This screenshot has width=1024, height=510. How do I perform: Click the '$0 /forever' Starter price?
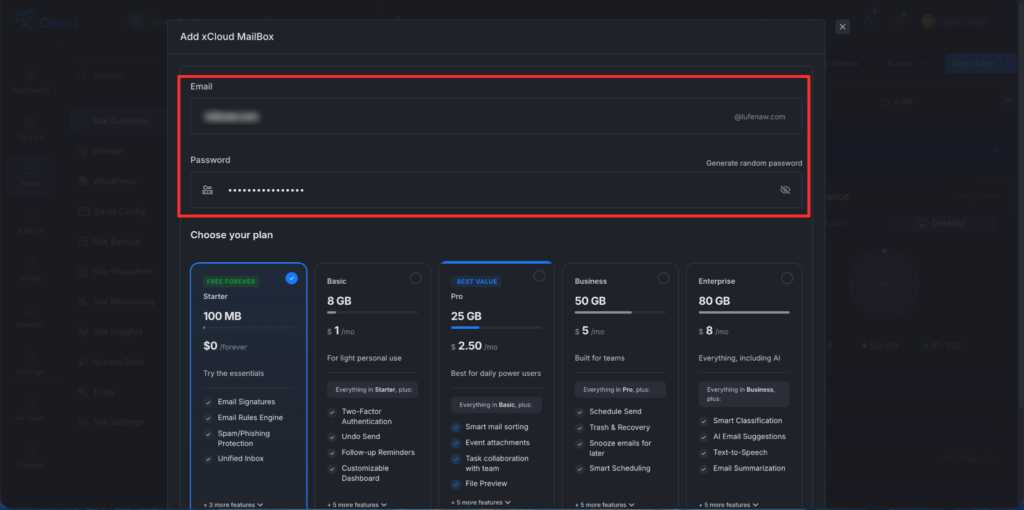pyautogui.click(x=225, y=347)
